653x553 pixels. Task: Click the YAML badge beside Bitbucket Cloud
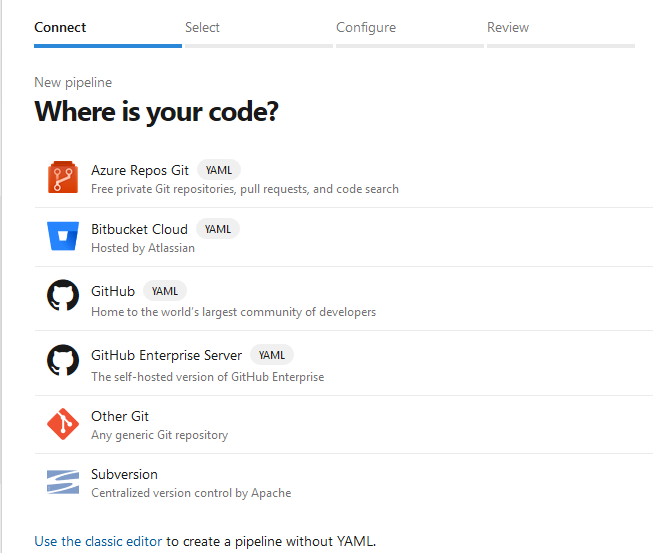[218, 229]
